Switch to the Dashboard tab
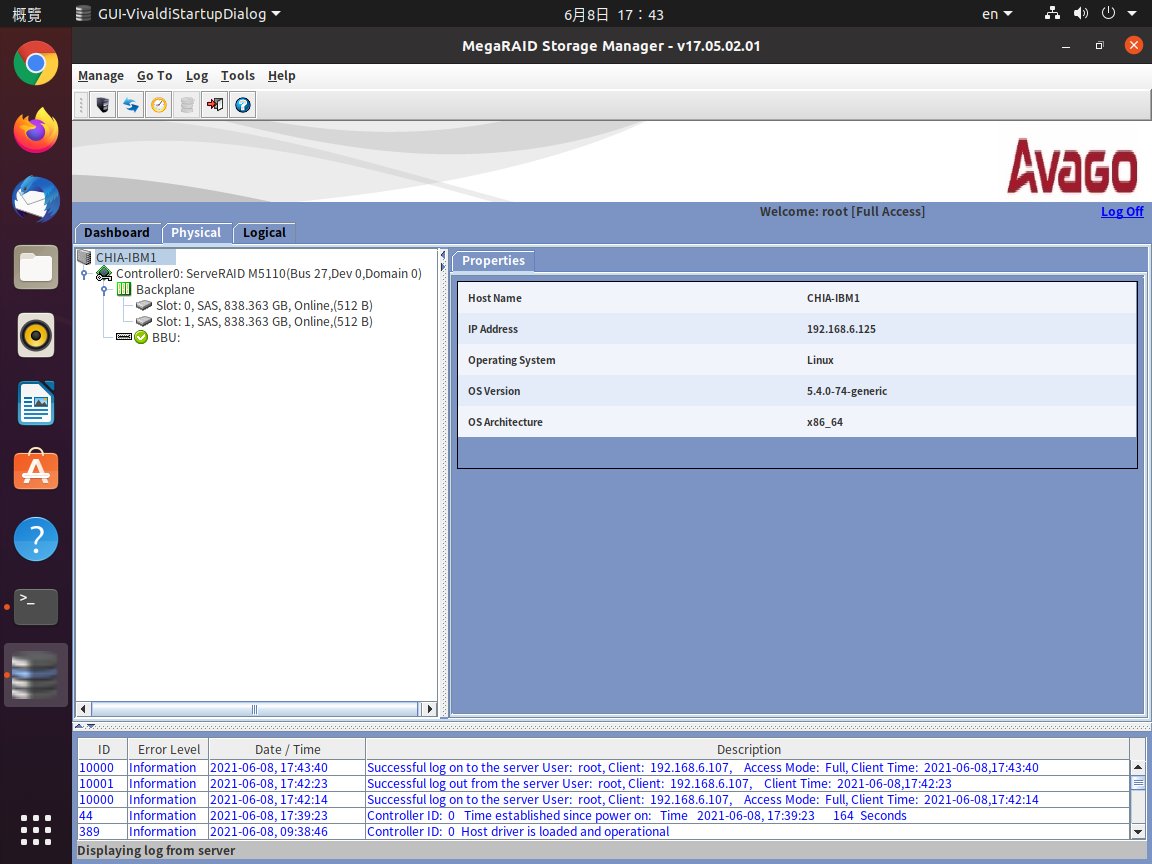The width and height of the screenshot is (1152, 864). tap(117, 233)
